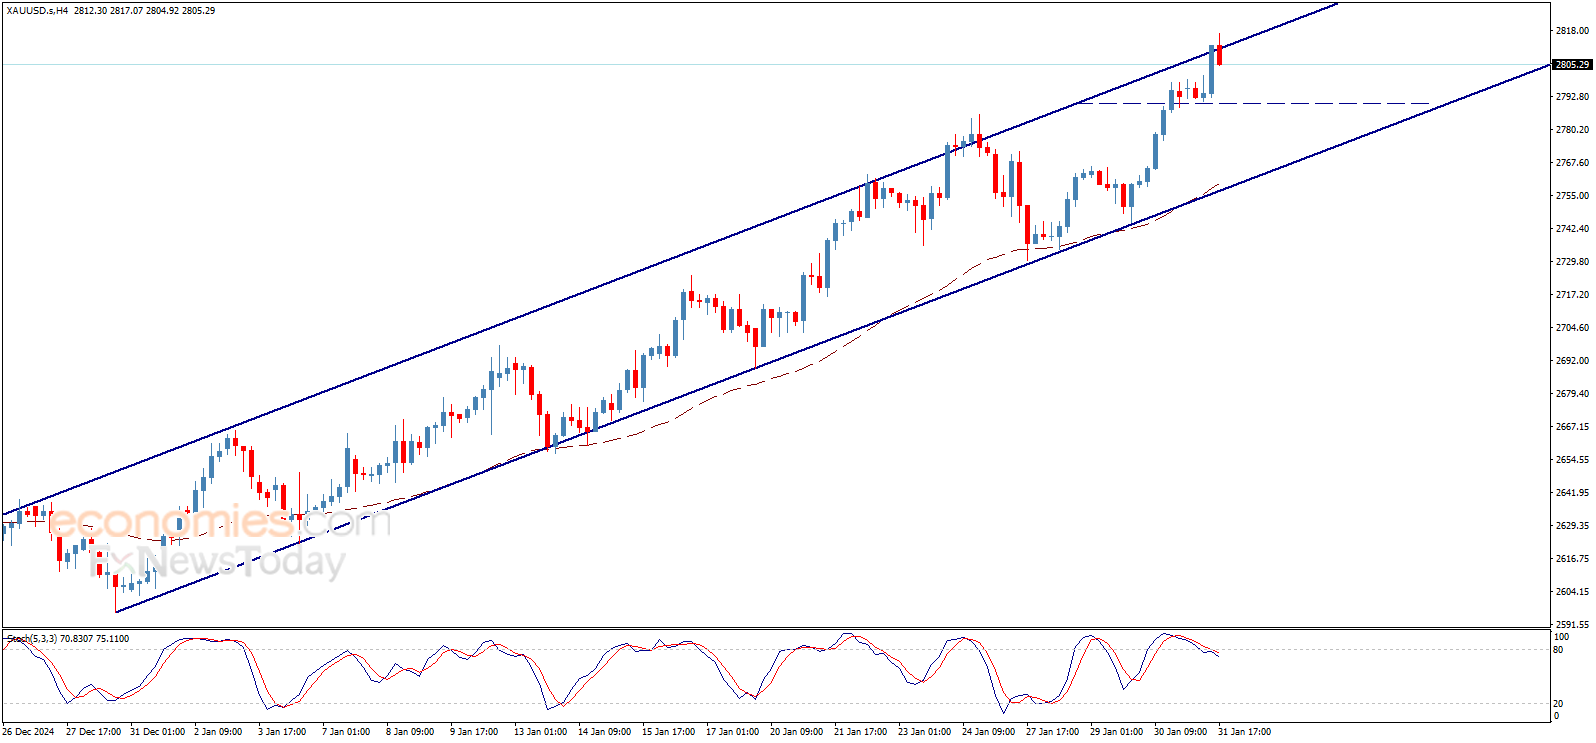Select the 31 Jan 17:00 time label
1596x743 pixels.
click(1245, 732)
